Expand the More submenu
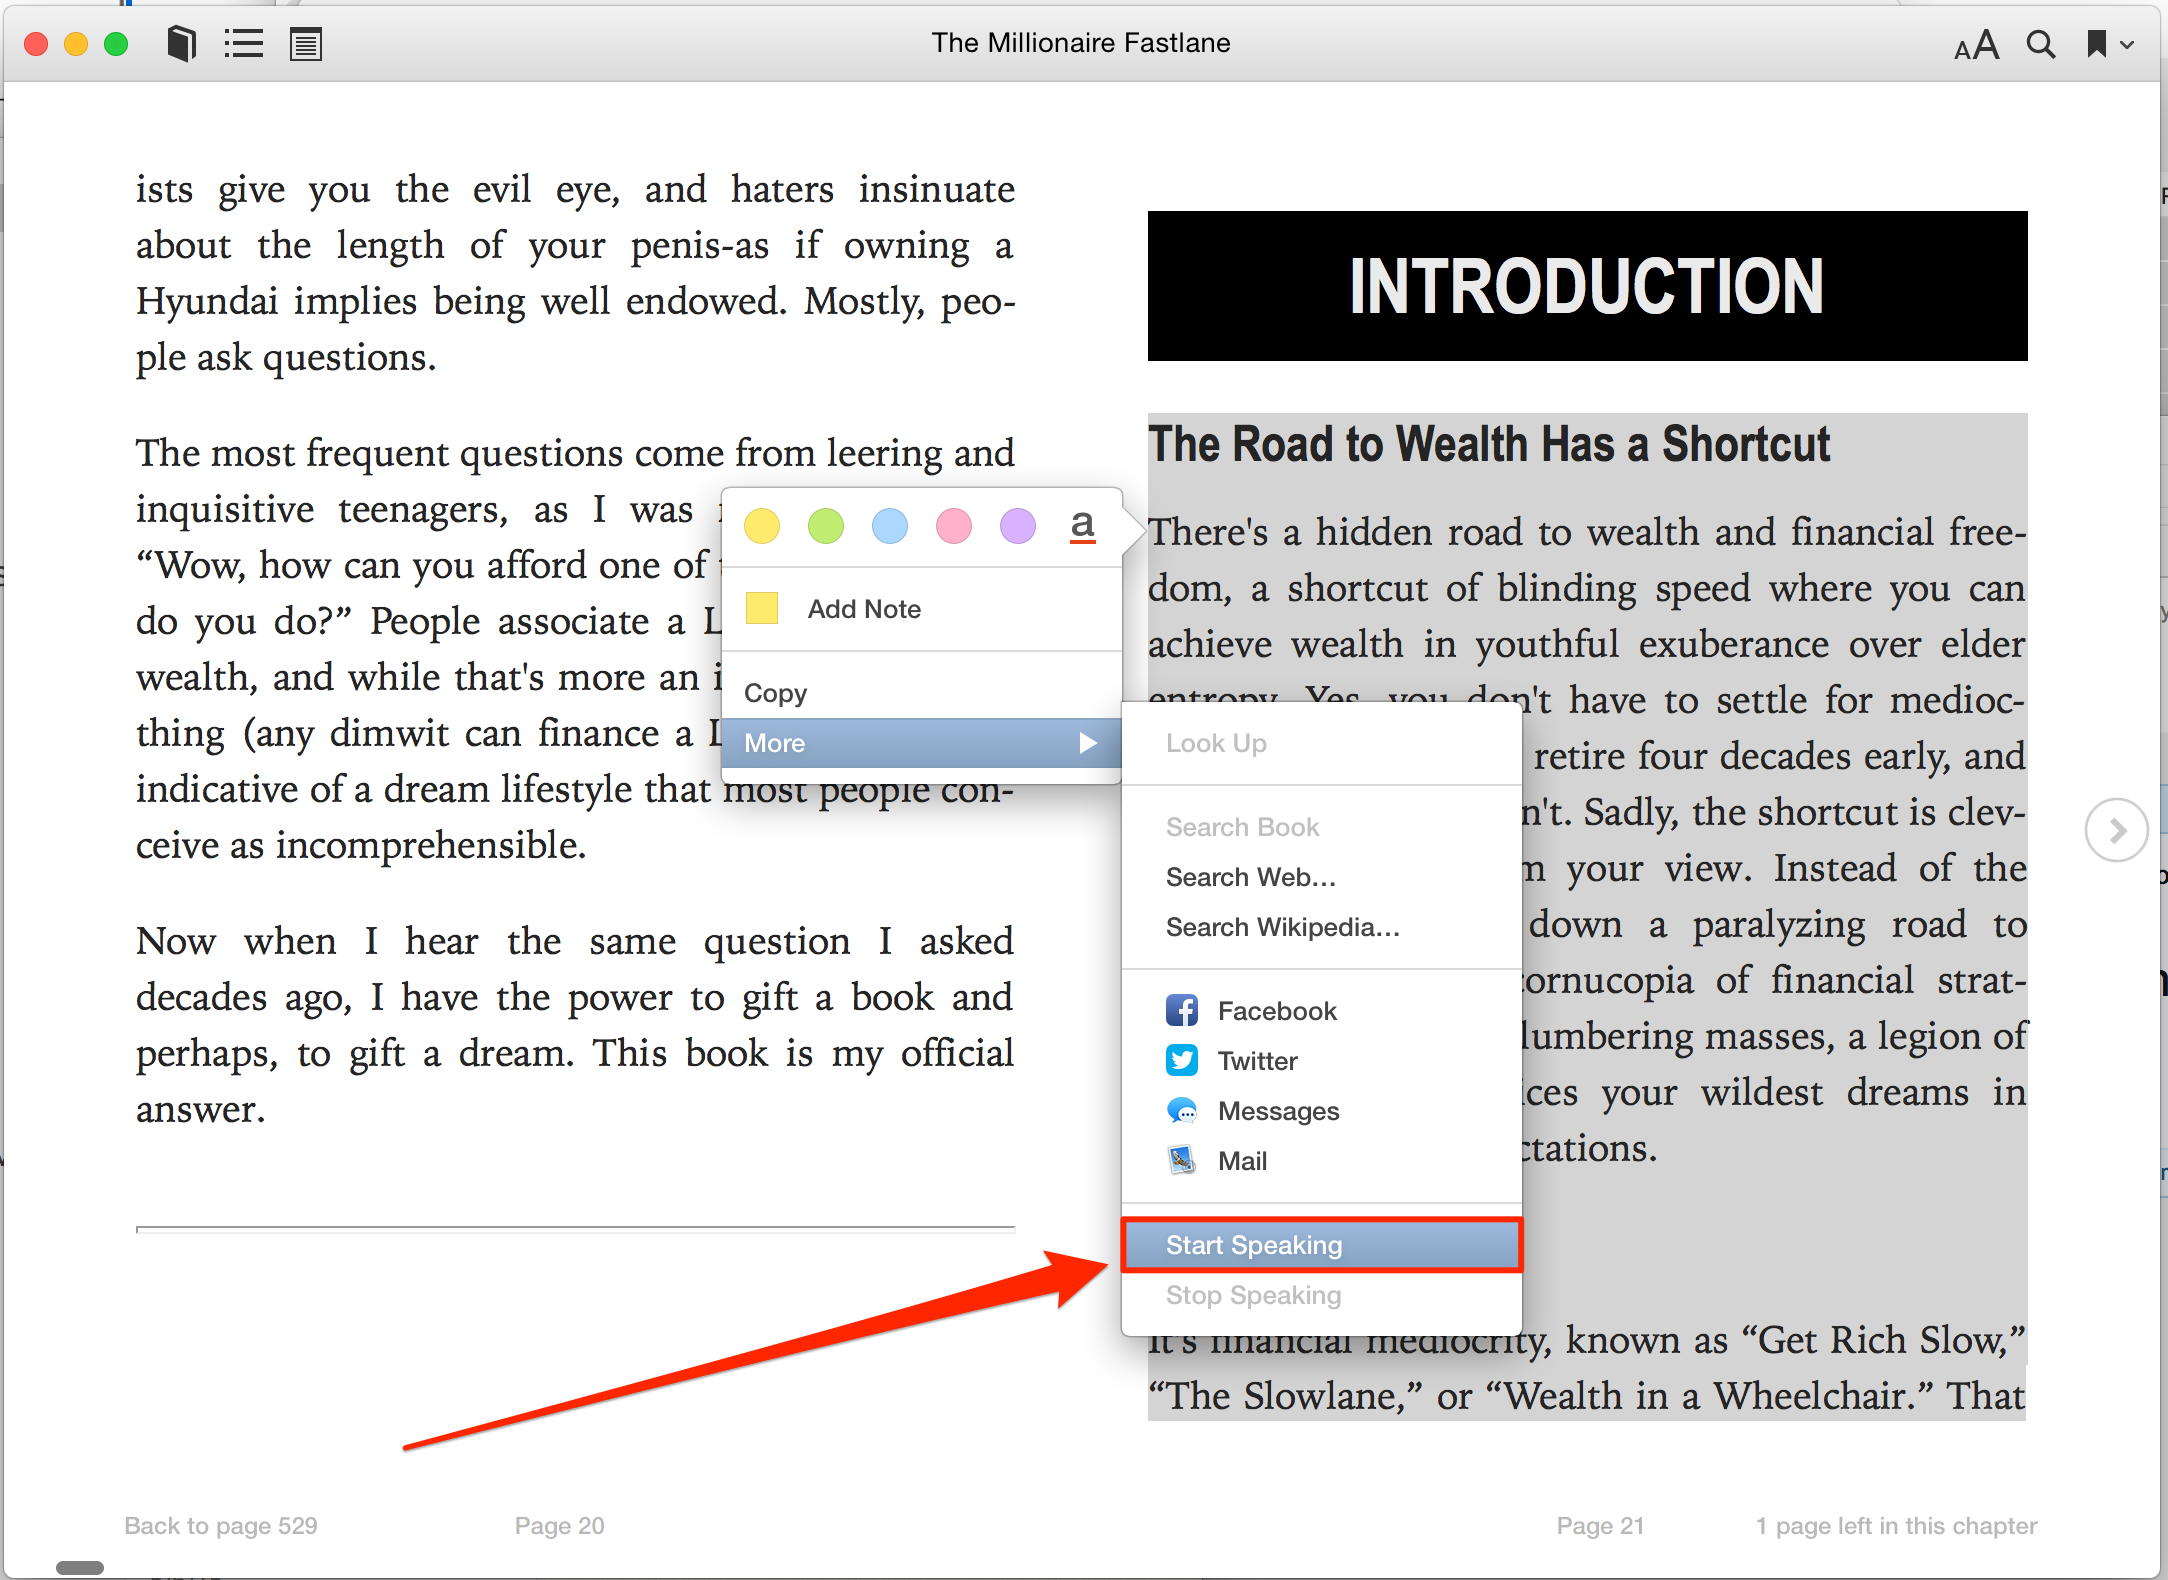The height and width of the screenshot is (1580, 2168). pyautogui.click(x=921, y=743)
